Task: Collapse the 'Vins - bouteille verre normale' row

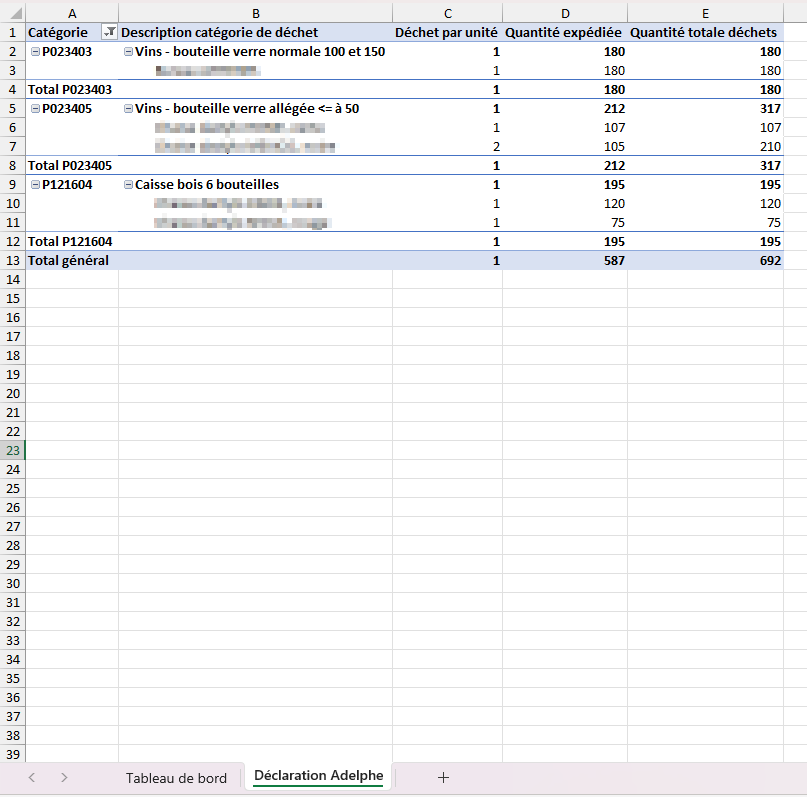Action: [128, 52]
